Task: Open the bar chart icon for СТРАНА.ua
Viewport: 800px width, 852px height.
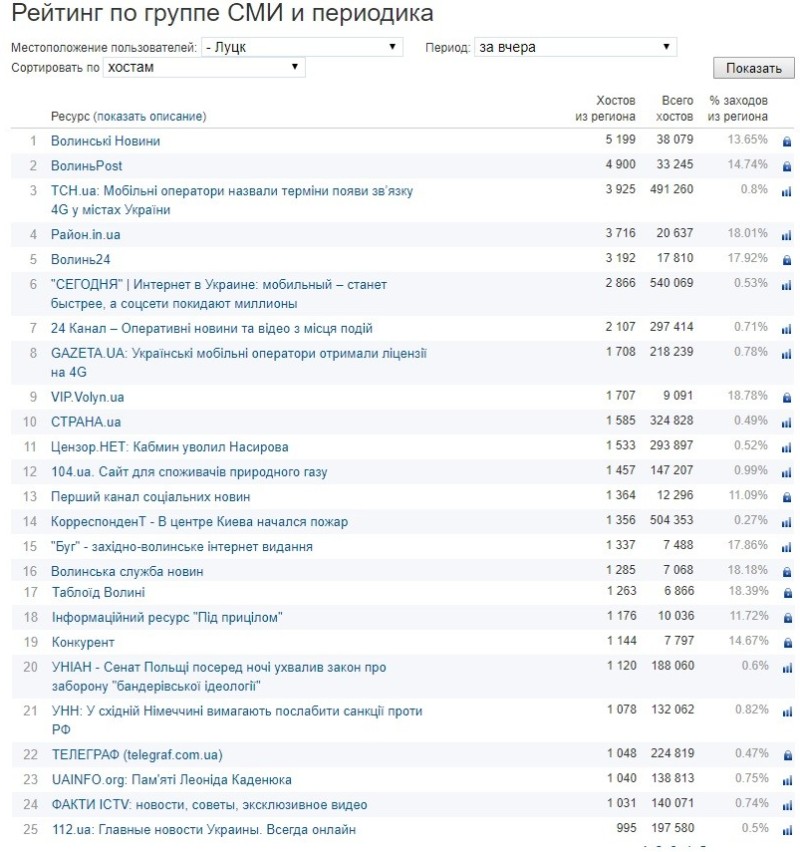Action: pyautogui.click(x=786, y=422)
